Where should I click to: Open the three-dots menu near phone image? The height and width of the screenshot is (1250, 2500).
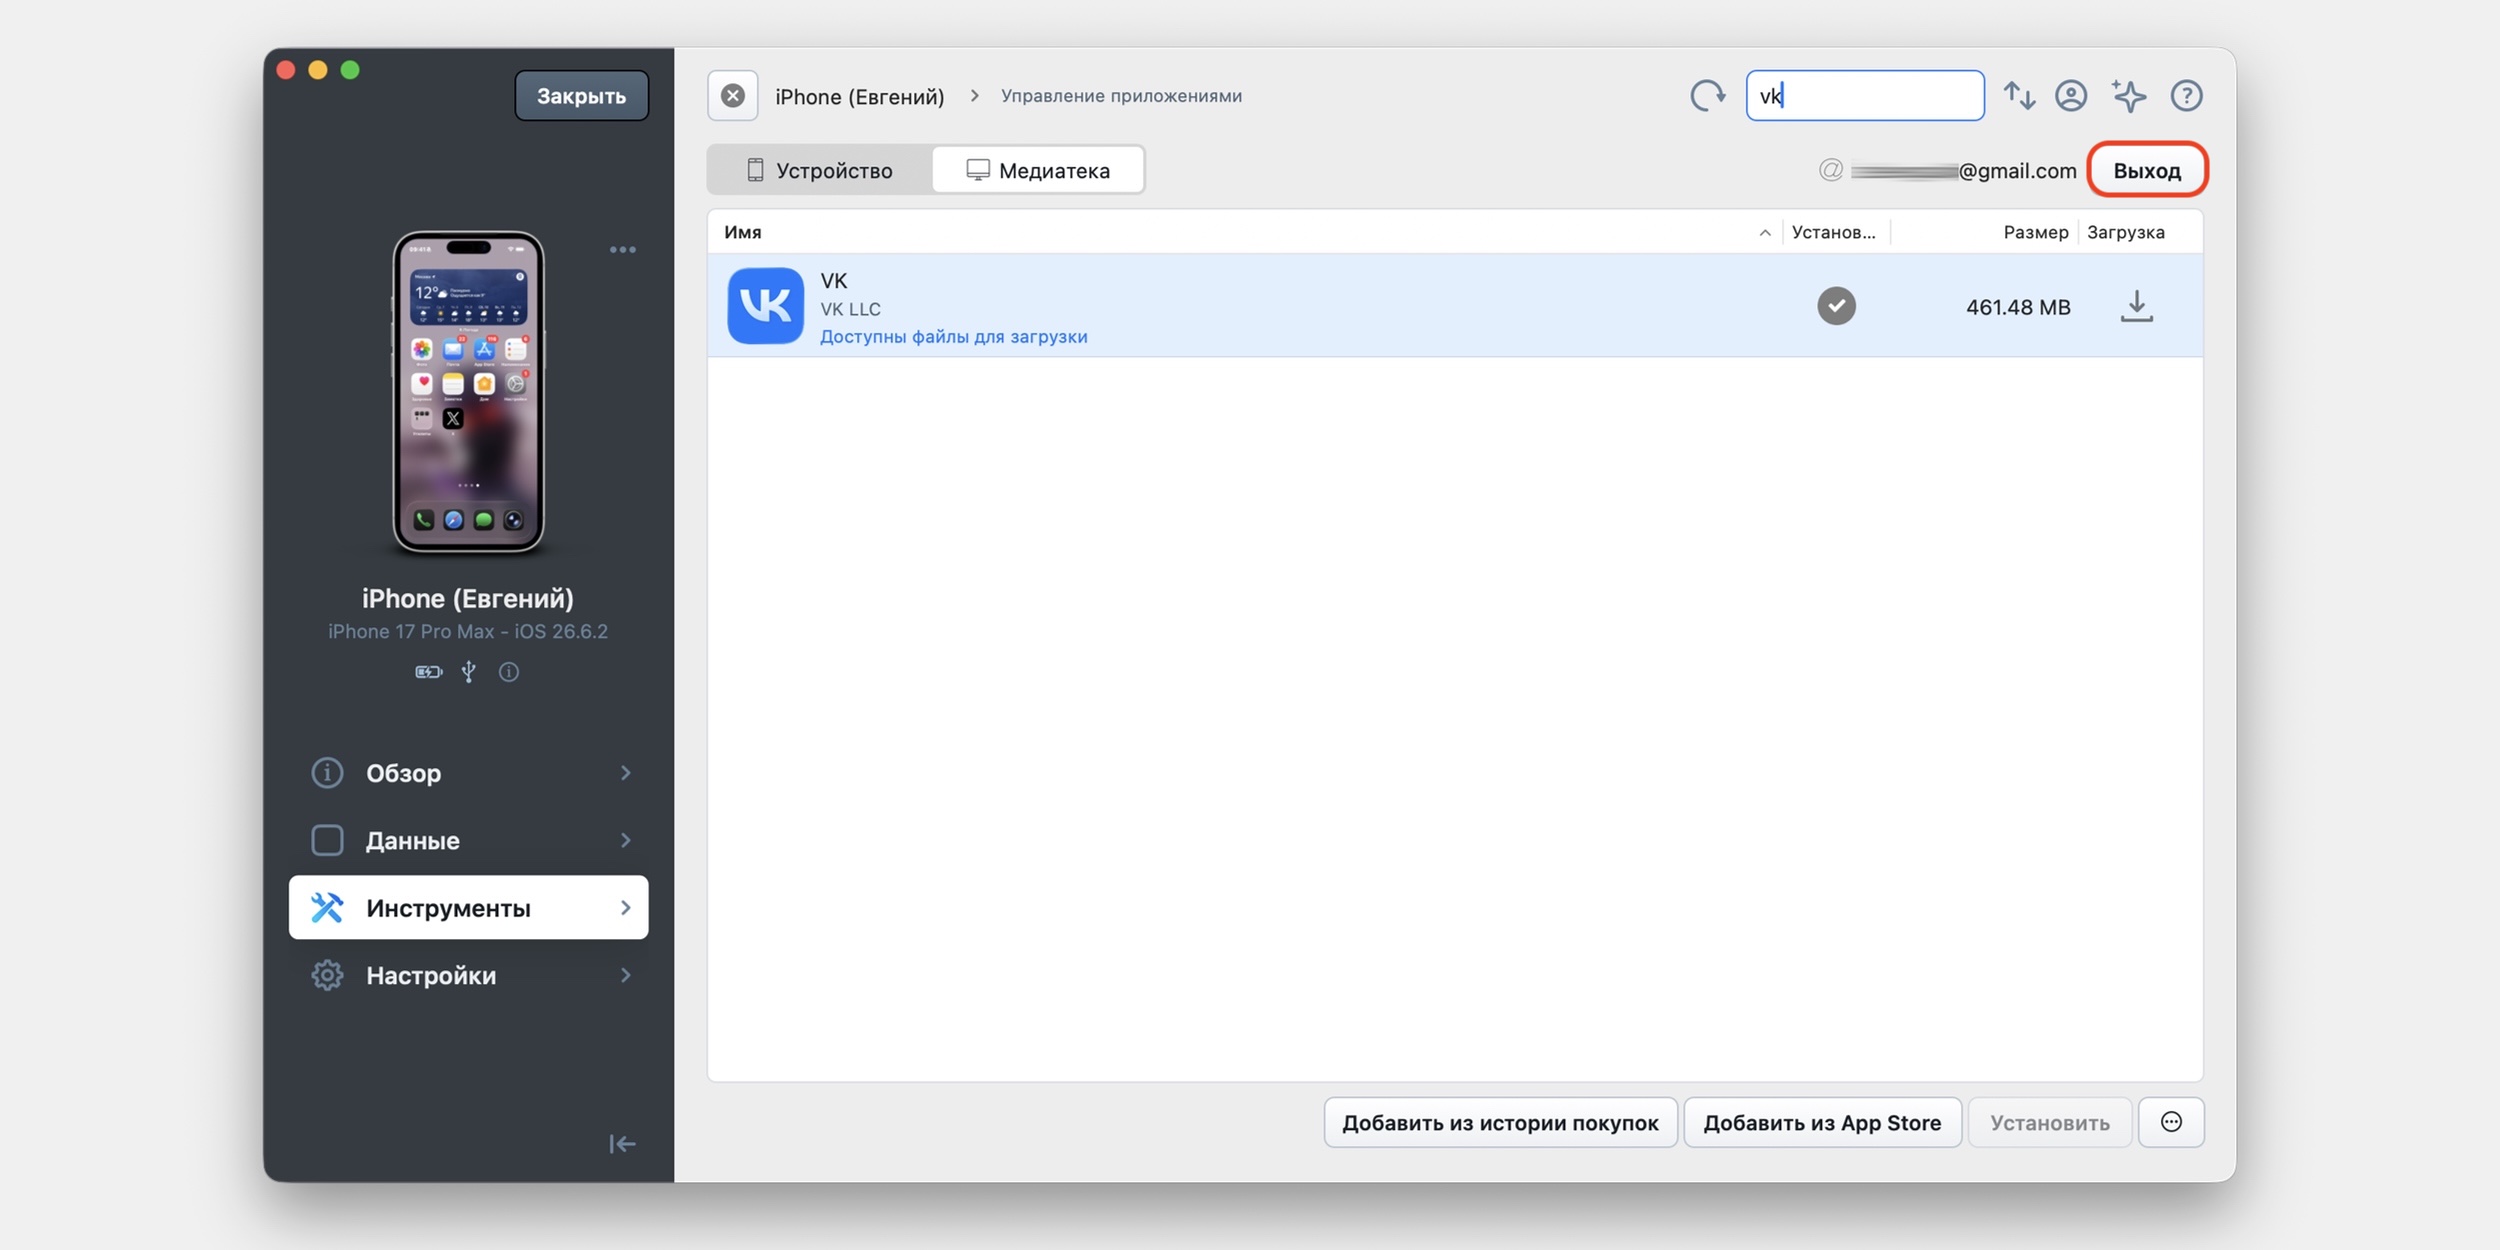coord(623,250)
